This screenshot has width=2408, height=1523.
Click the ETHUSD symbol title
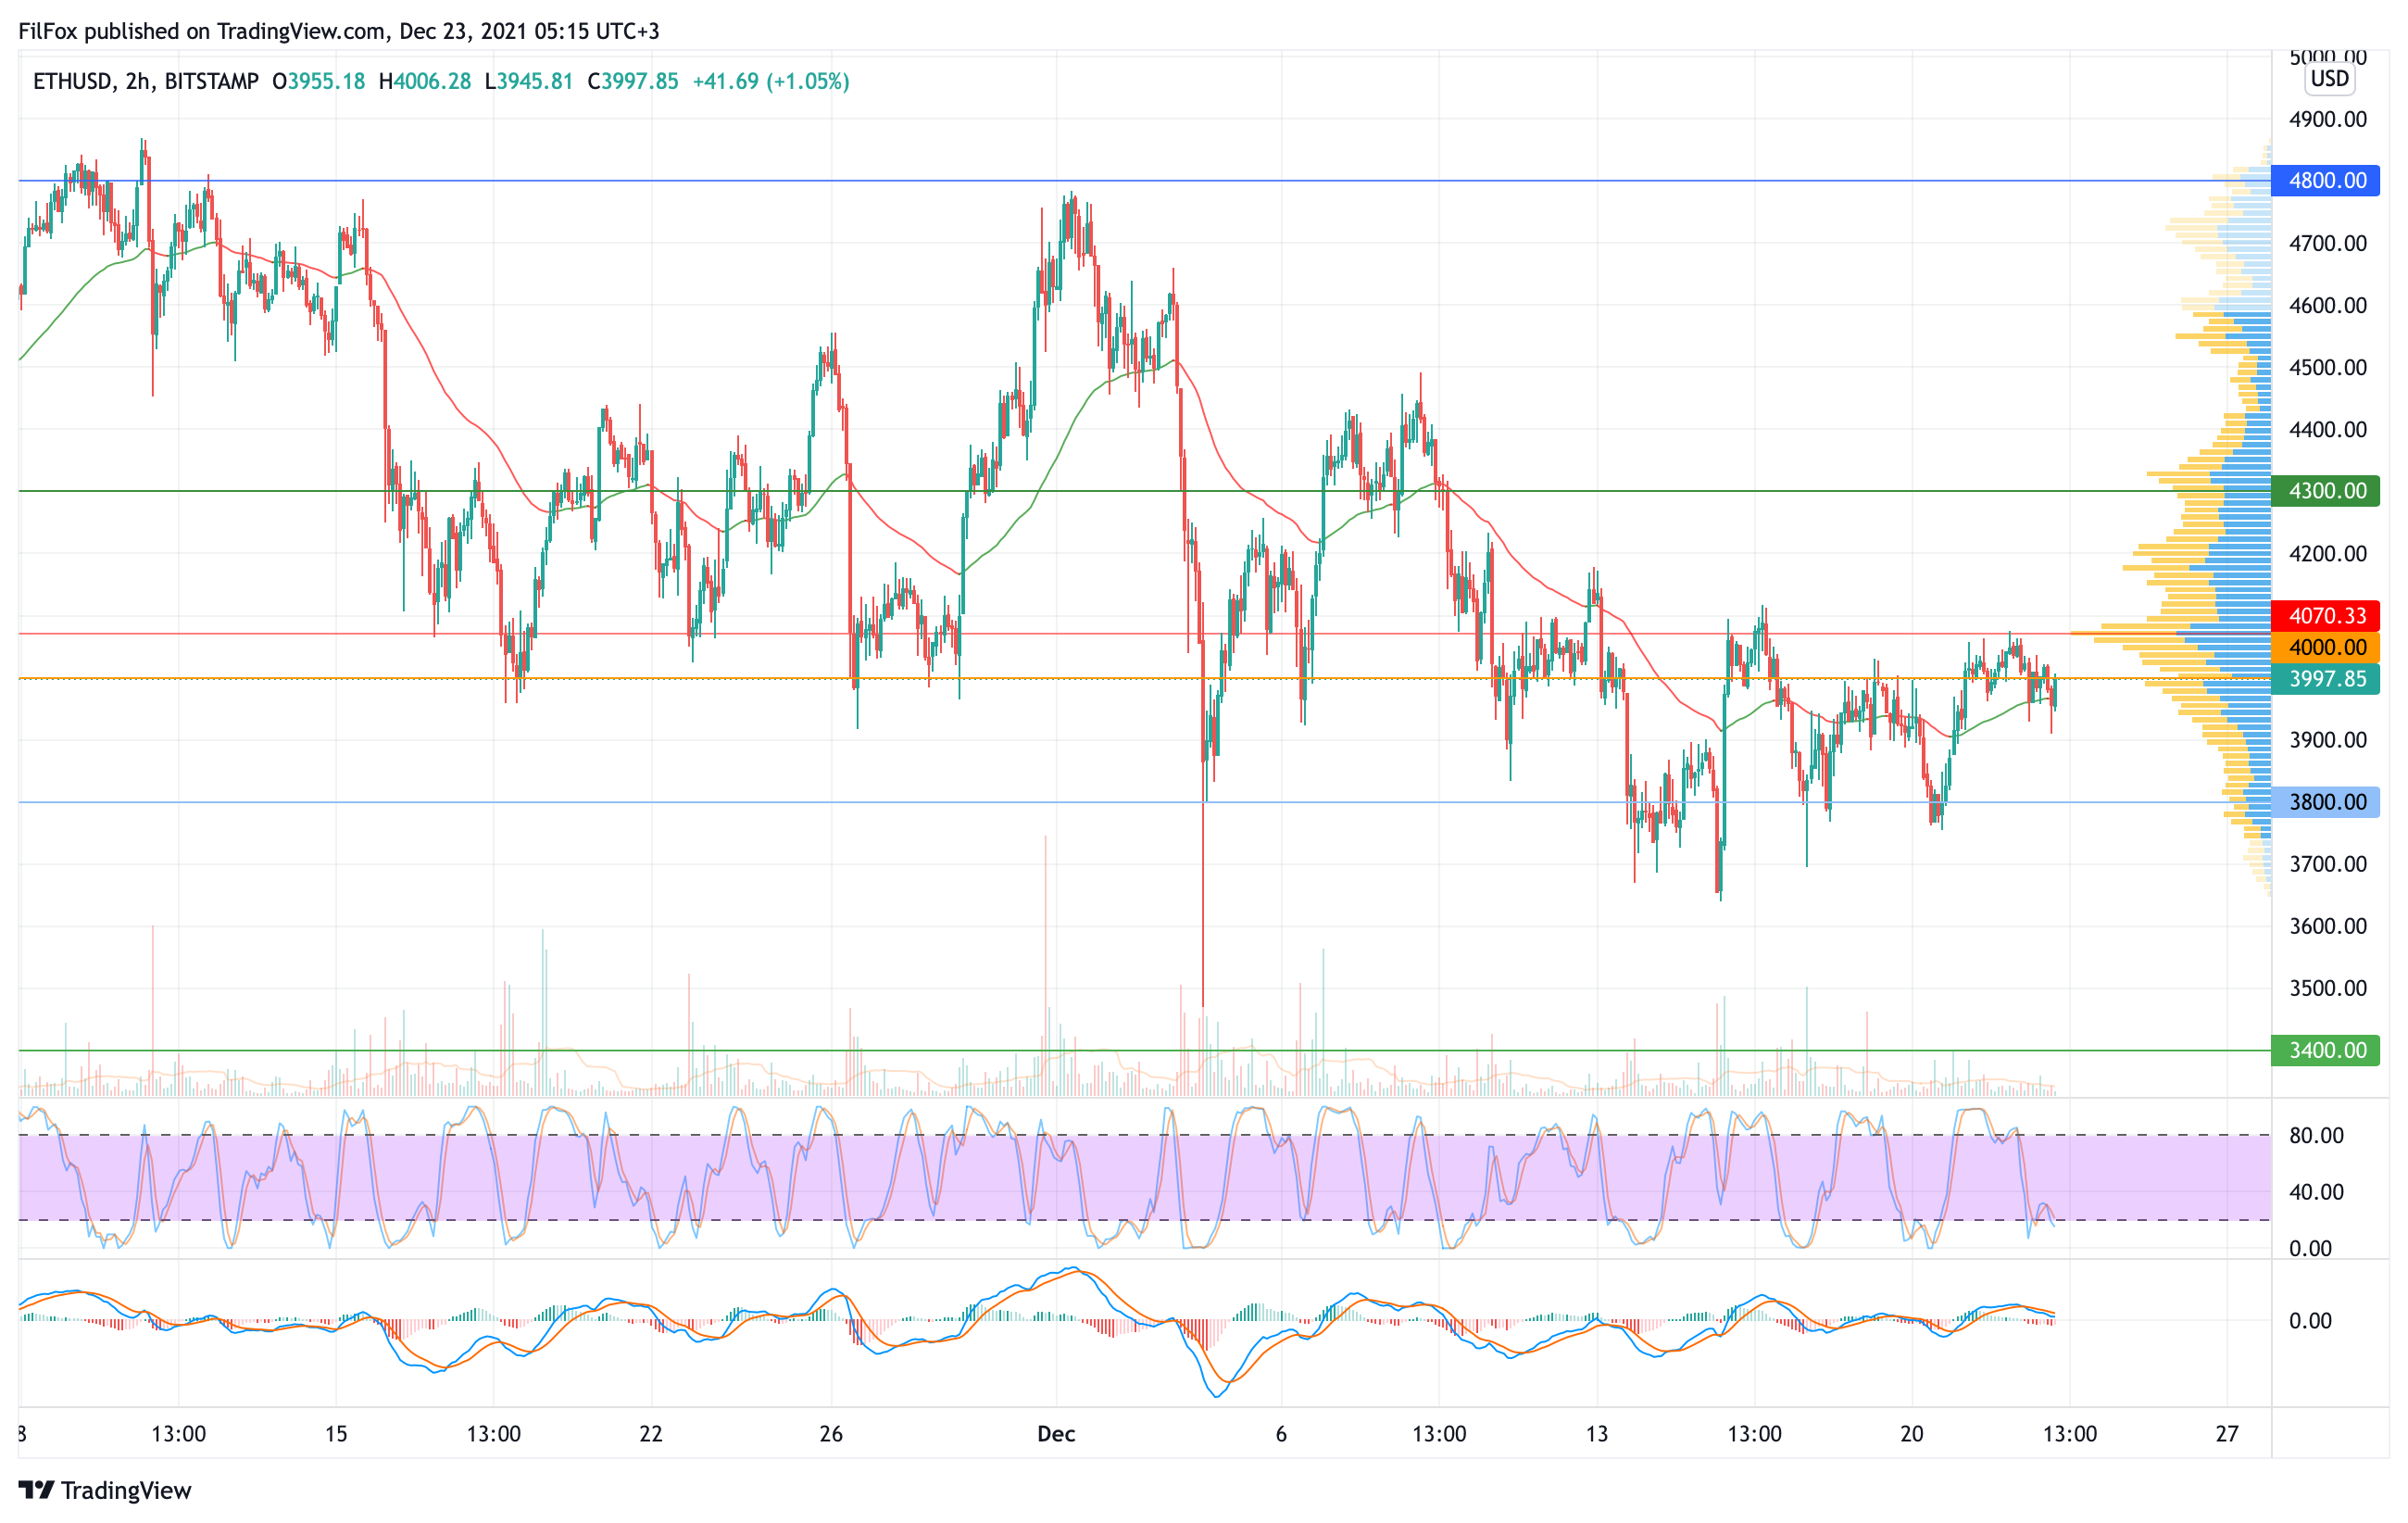(72, 81)
